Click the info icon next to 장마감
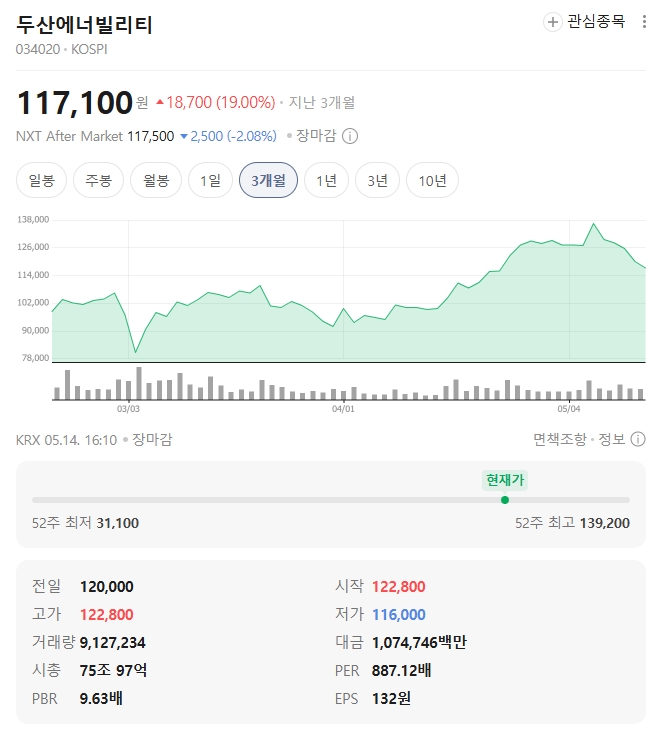The height and width of the screenshot is (733, 663). (350, 137)
